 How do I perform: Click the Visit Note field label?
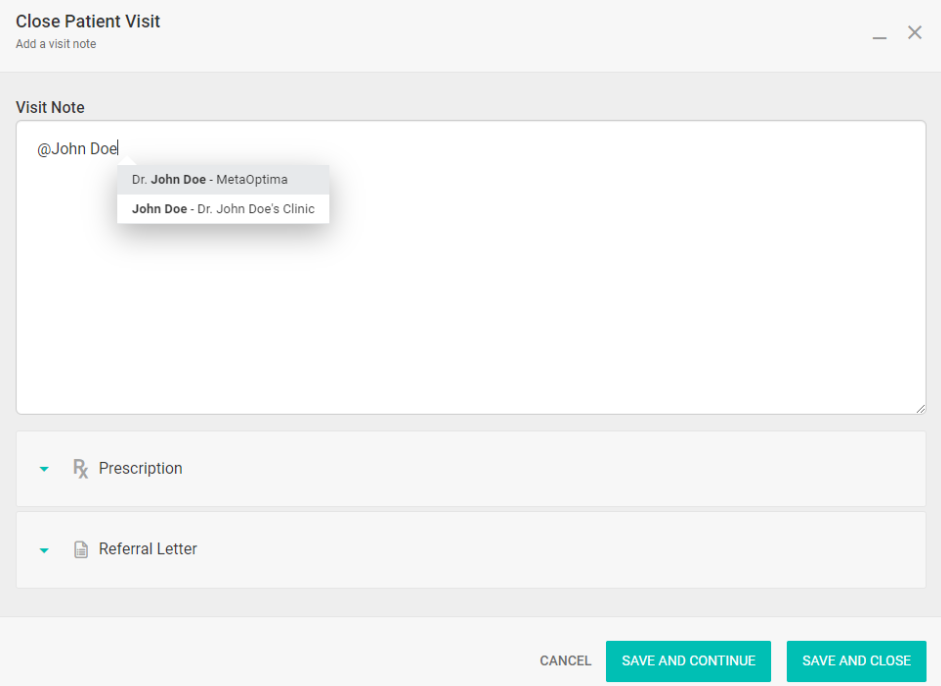pyautogui.click(x=50, y=107)
